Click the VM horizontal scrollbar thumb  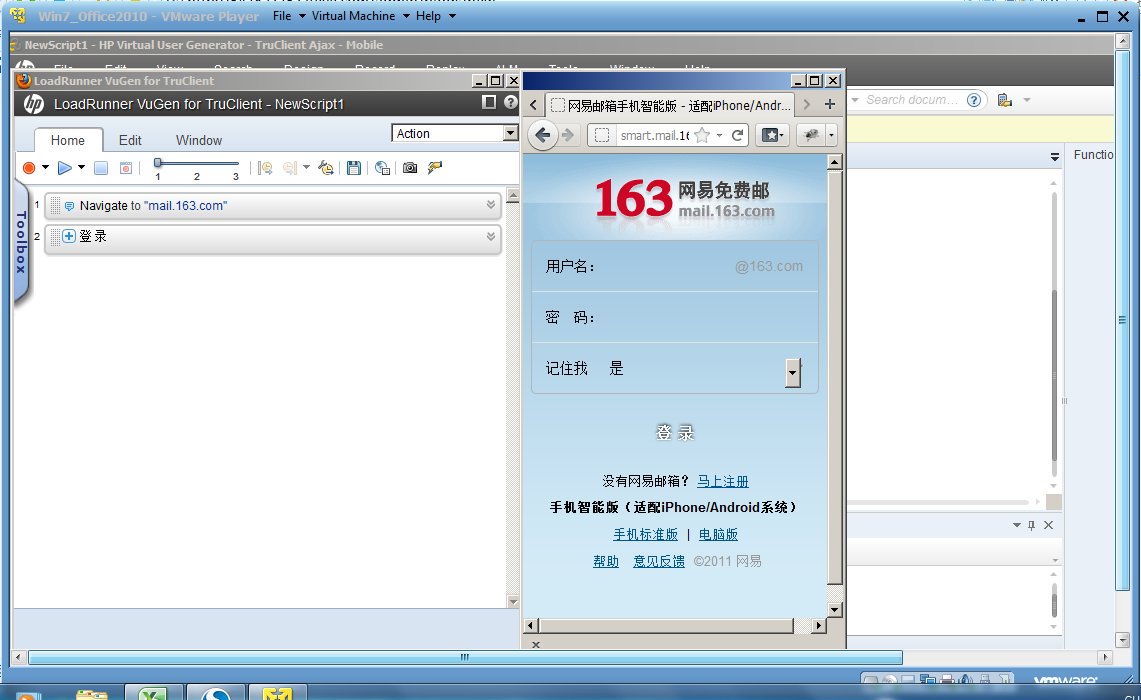465,657
